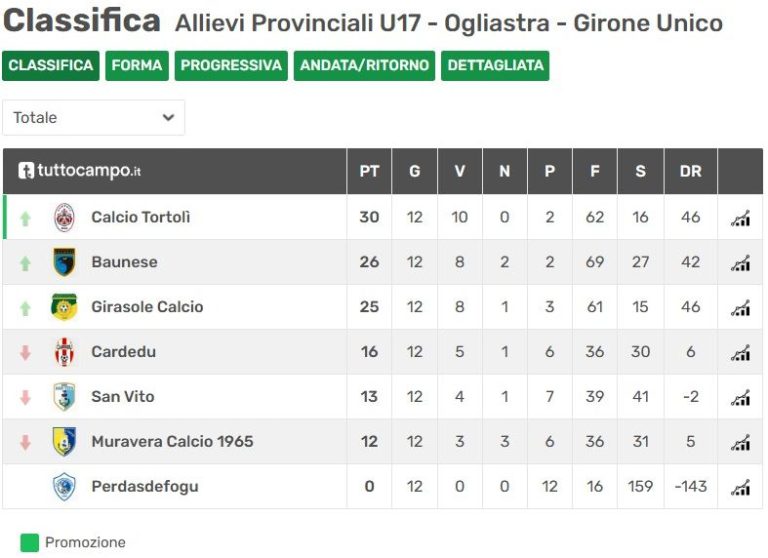The width and height of the screenshot is (768, 558).
Task: Open the Totale filter dropdown
Action: pos(94,118)
